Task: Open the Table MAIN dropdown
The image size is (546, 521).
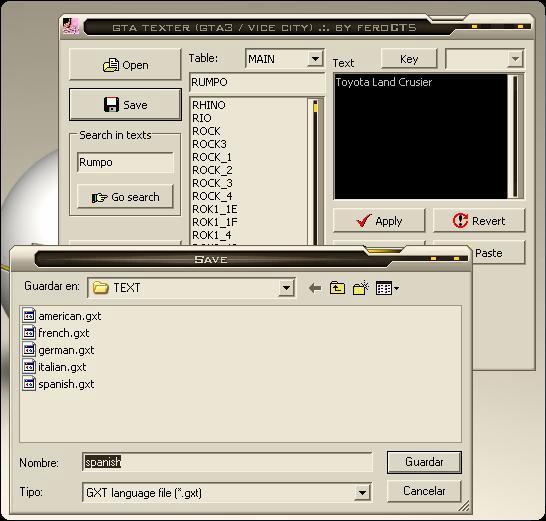Action: coord(315,59)
